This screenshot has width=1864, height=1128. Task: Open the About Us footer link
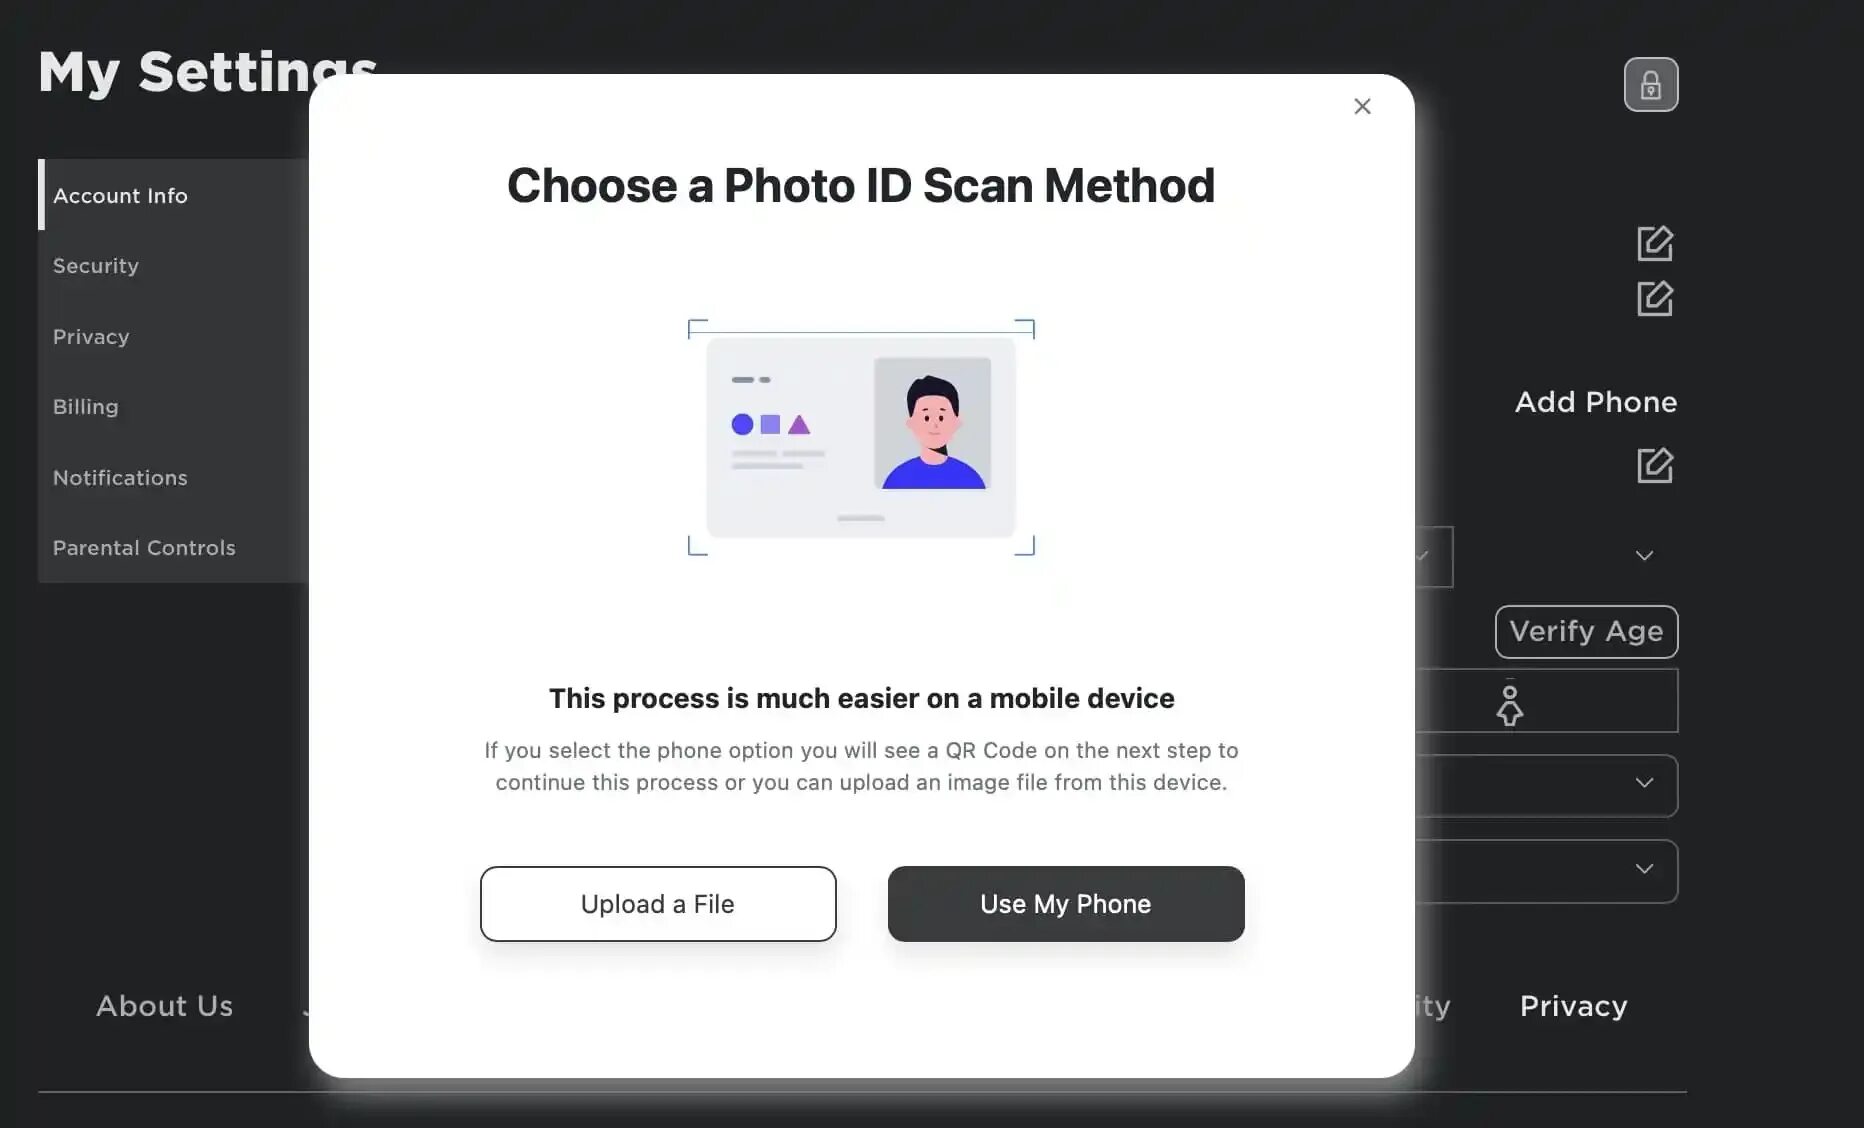coord(164,1006)
